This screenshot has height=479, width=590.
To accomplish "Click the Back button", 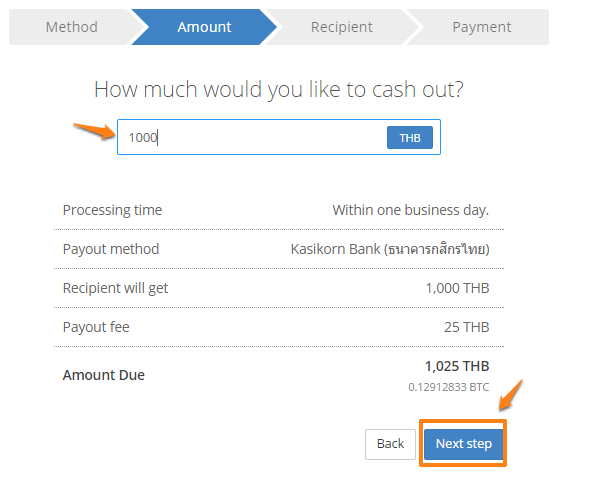I will [x=390, y=444].
